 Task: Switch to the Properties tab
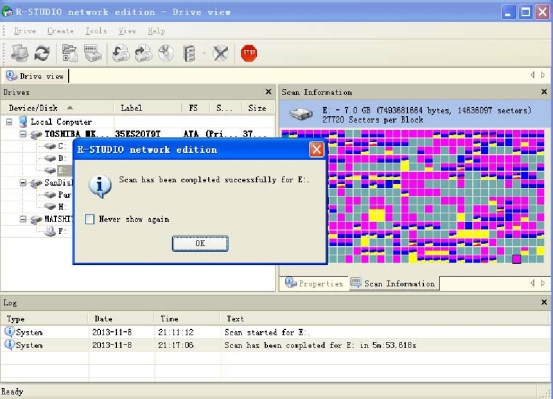coord(314,283)
